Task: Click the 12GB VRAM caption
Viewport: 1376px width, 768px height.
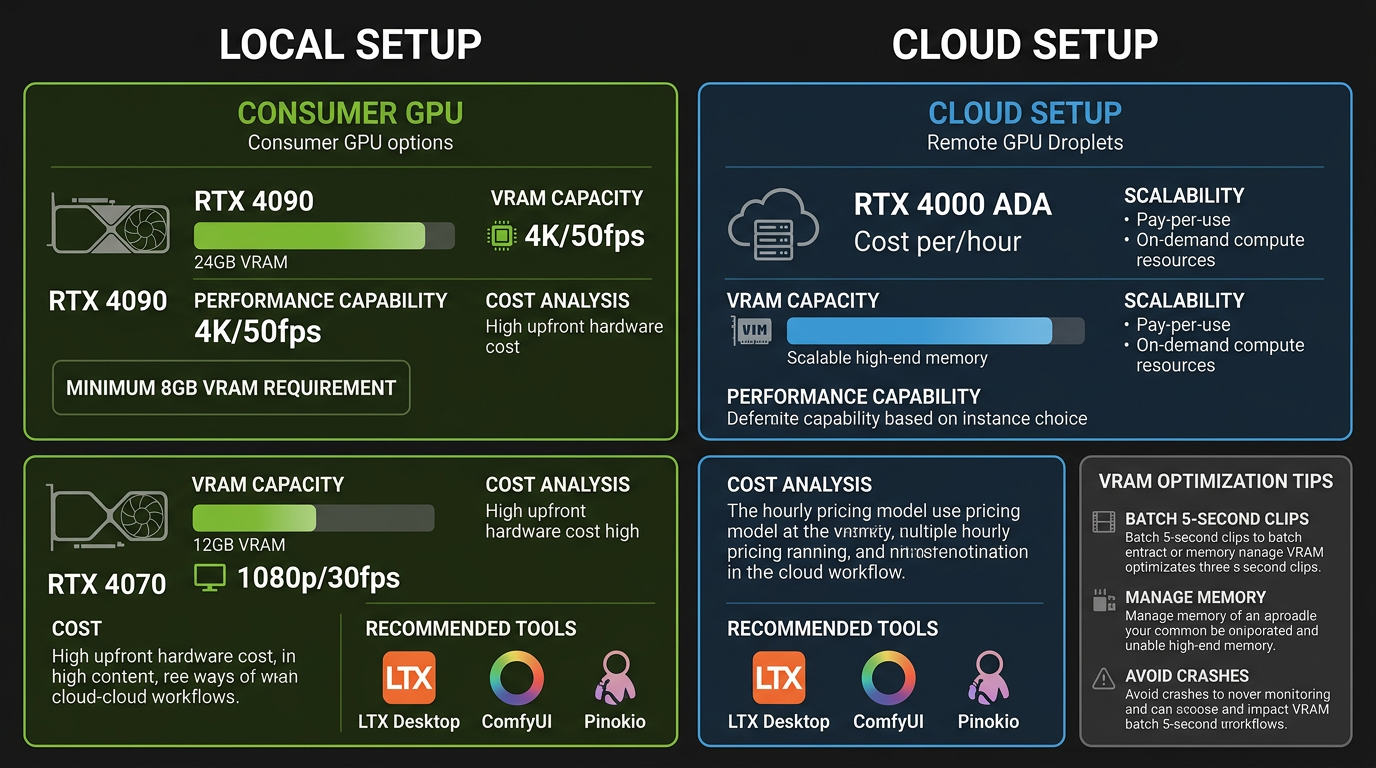Action: (239, 545)
